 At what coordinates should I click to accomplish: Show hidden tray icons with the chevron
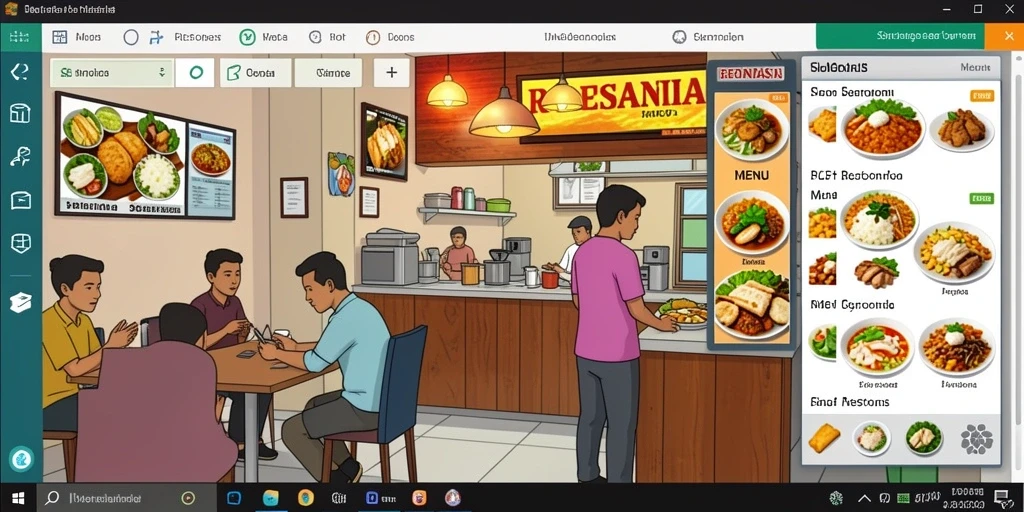pyautogui.click(x=865, y=499)
